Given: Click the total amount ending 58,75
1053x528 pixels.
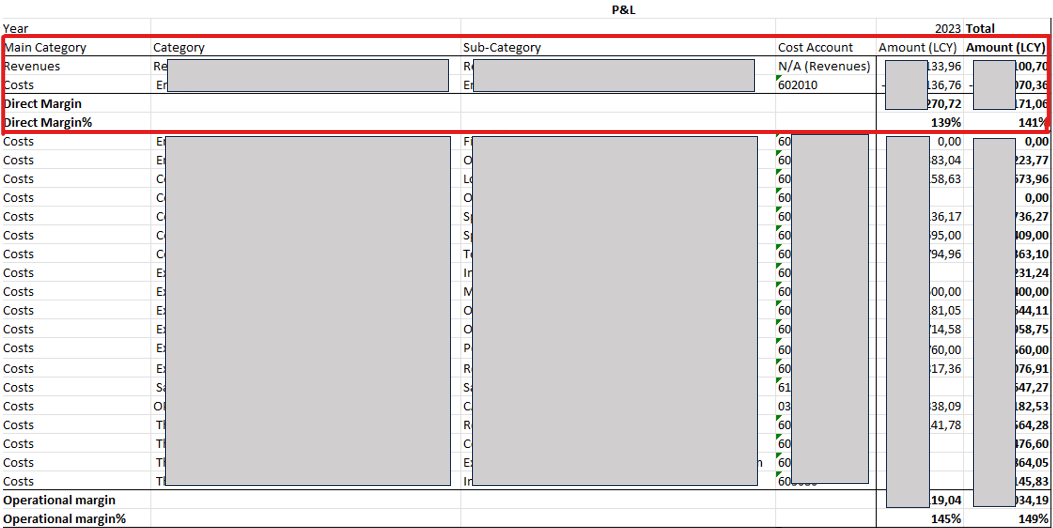Looking at the screenshot, I should pyautogui.click(x=1032, y=330).
